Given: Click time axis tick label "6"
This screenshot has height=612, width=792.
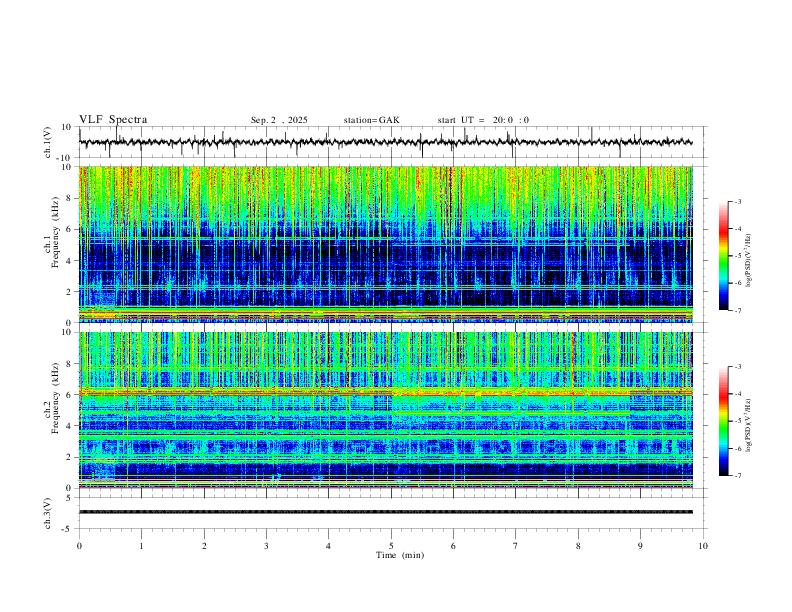Looking at the screenshot, I should point(454,546).
